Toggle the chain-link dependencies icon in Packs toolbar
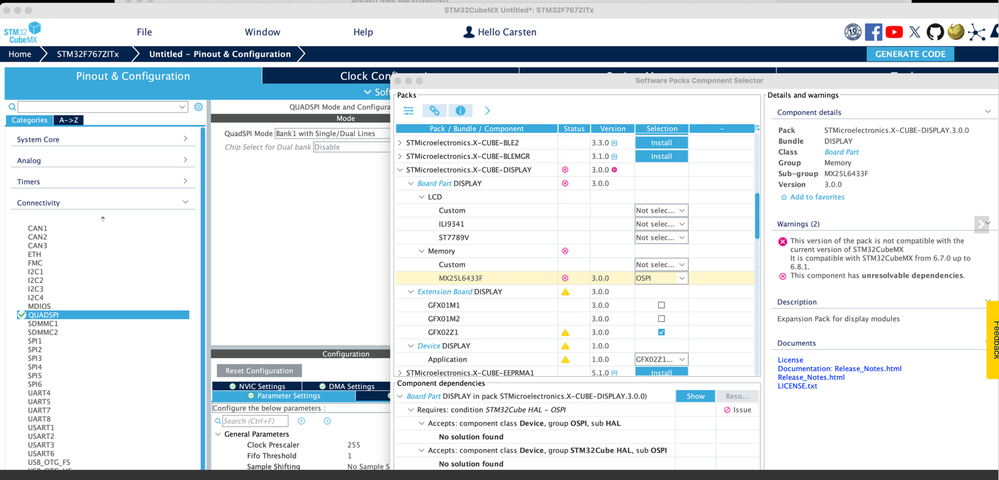The height and width of the screenshot is (480, 999). coord(434,110)
